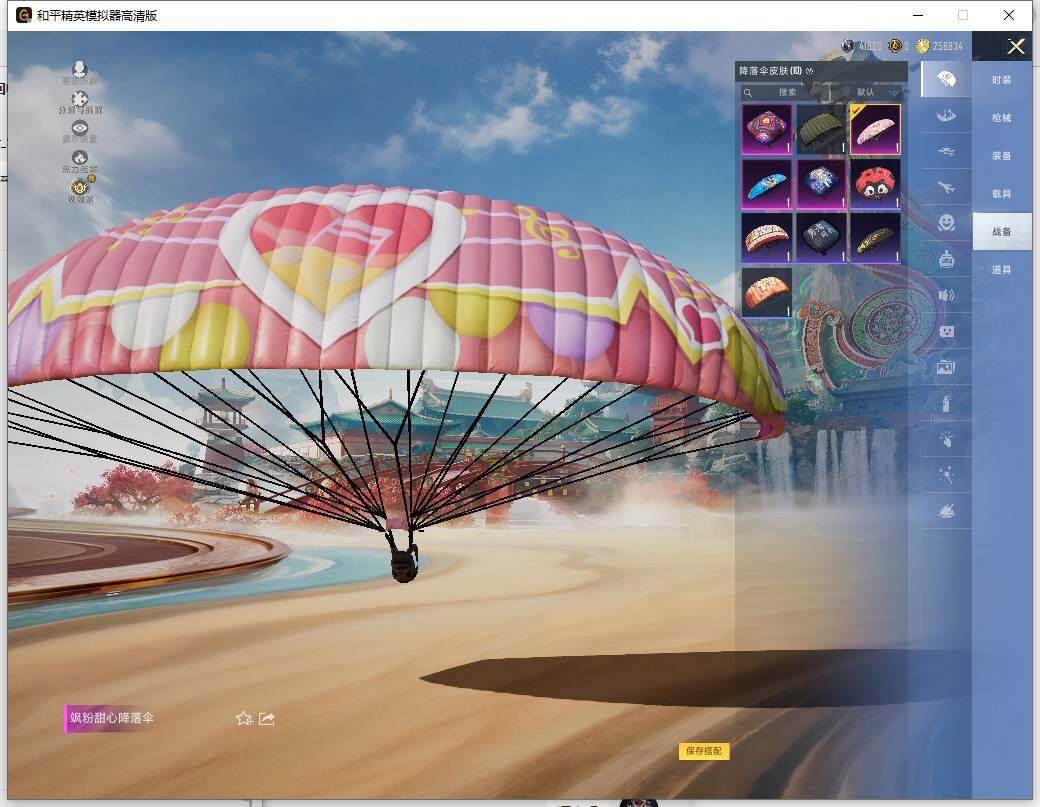Click the 保存搭配 button
The width and height of the screenshot is (1040, 807).
(x=704, y=751)
